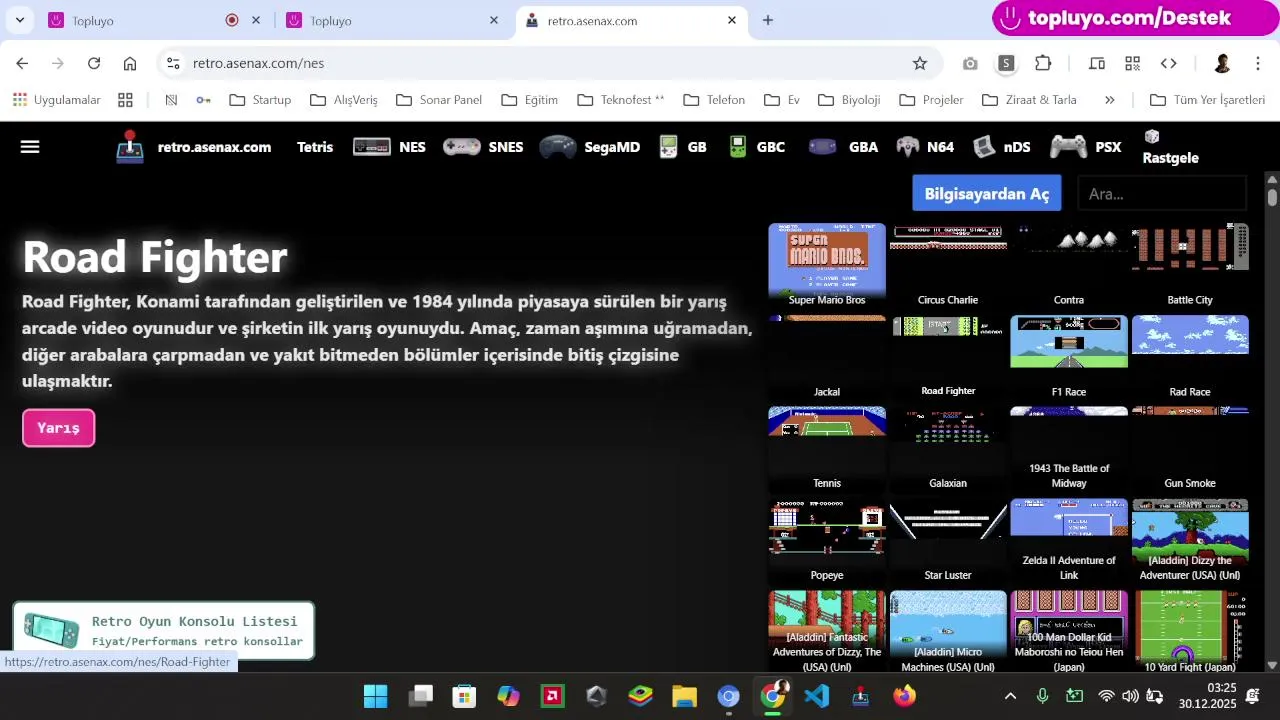This screenshot has height=720, width=1280.
Task: Select the NES console icon
Action: pos(371,147)
